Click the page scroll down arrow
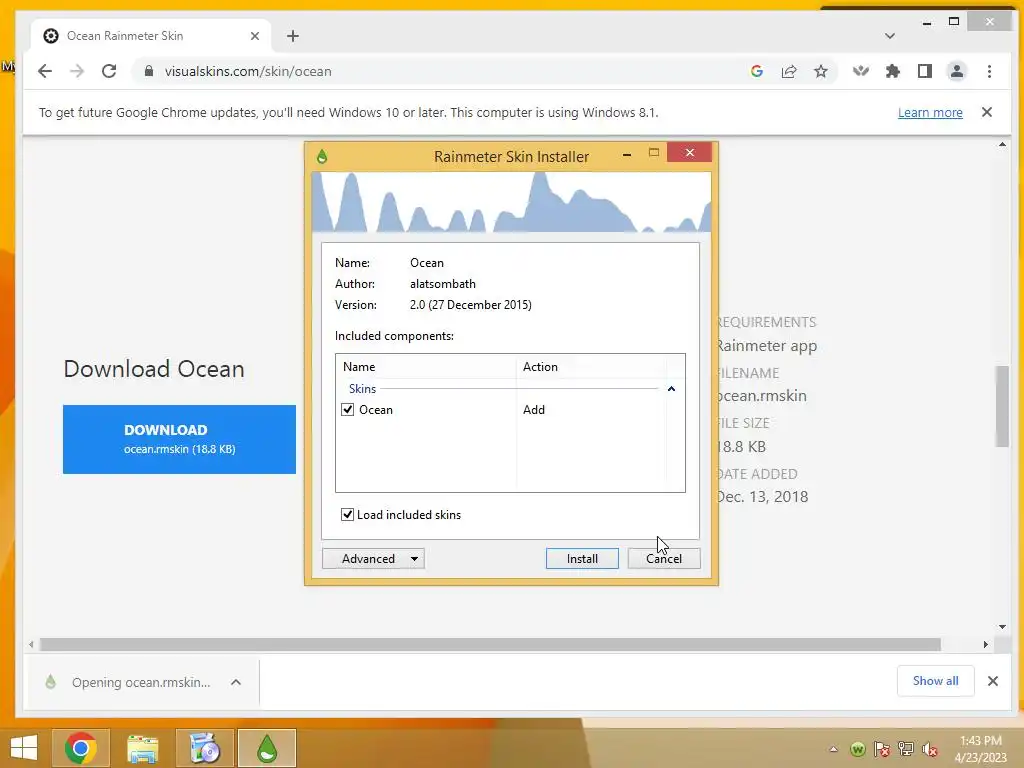The image size is (1024, 768). [1002, 627]
